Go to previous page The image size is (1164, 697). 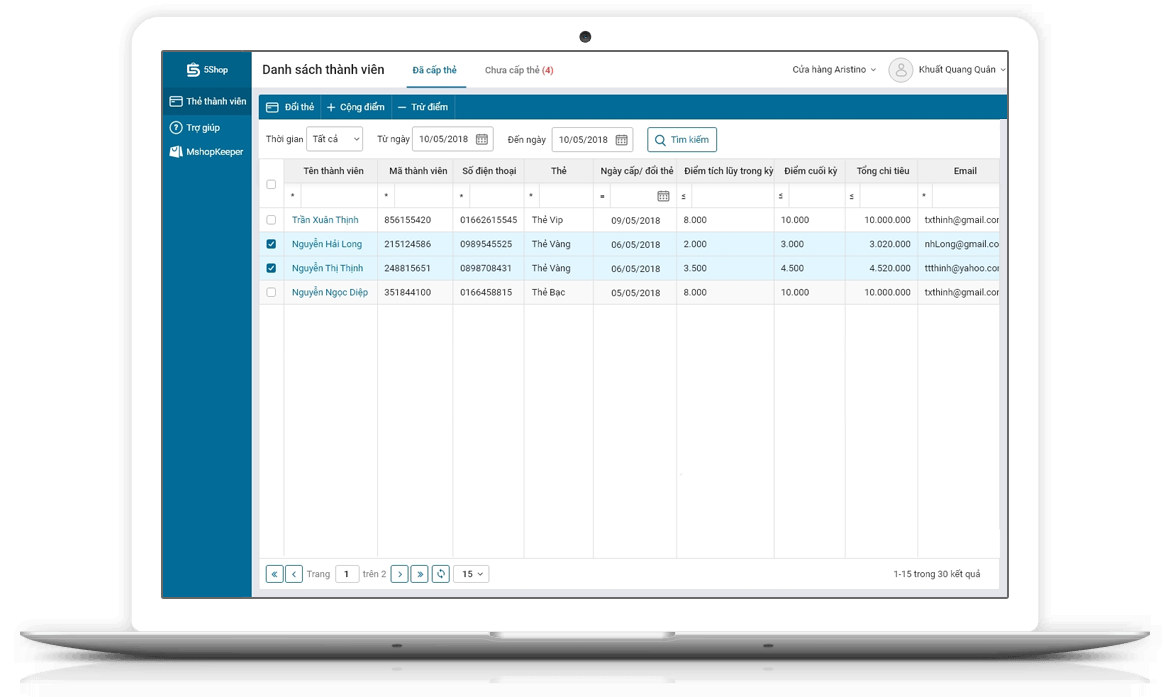tap(294, 574)
